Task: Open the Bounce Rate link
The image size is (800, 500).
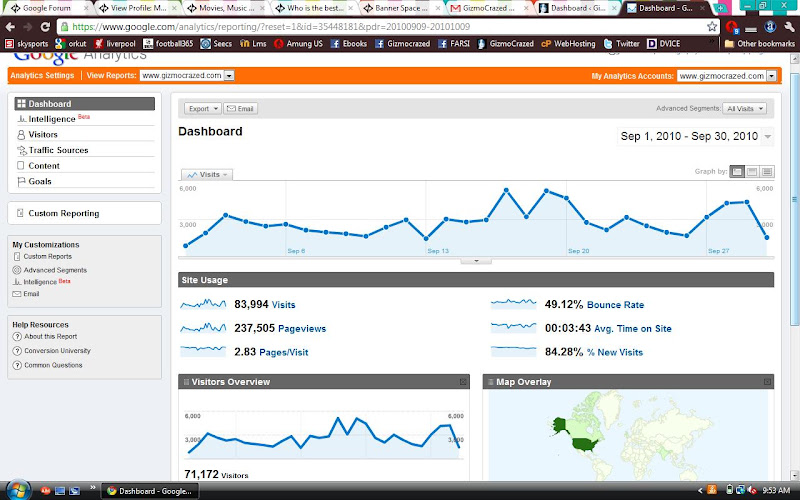Action: tap(615, 305)
